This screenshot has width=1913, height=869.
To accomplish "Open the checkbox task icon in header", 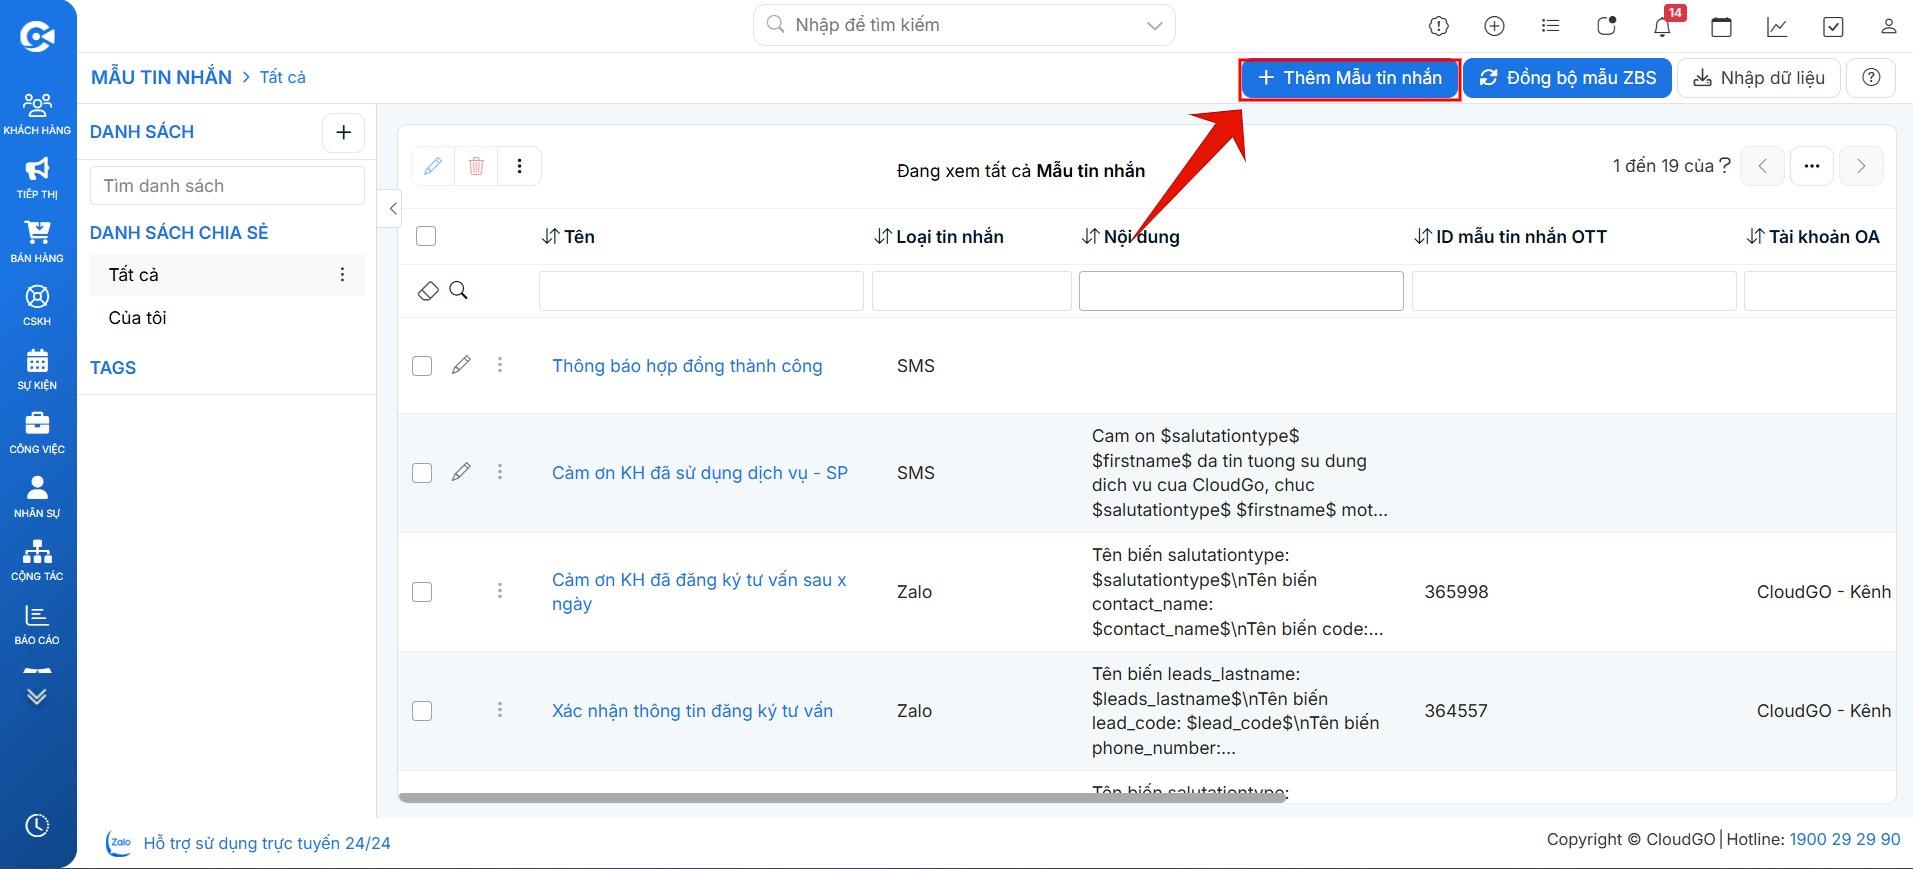I will pyautogui.click(x=1833, y=27).
